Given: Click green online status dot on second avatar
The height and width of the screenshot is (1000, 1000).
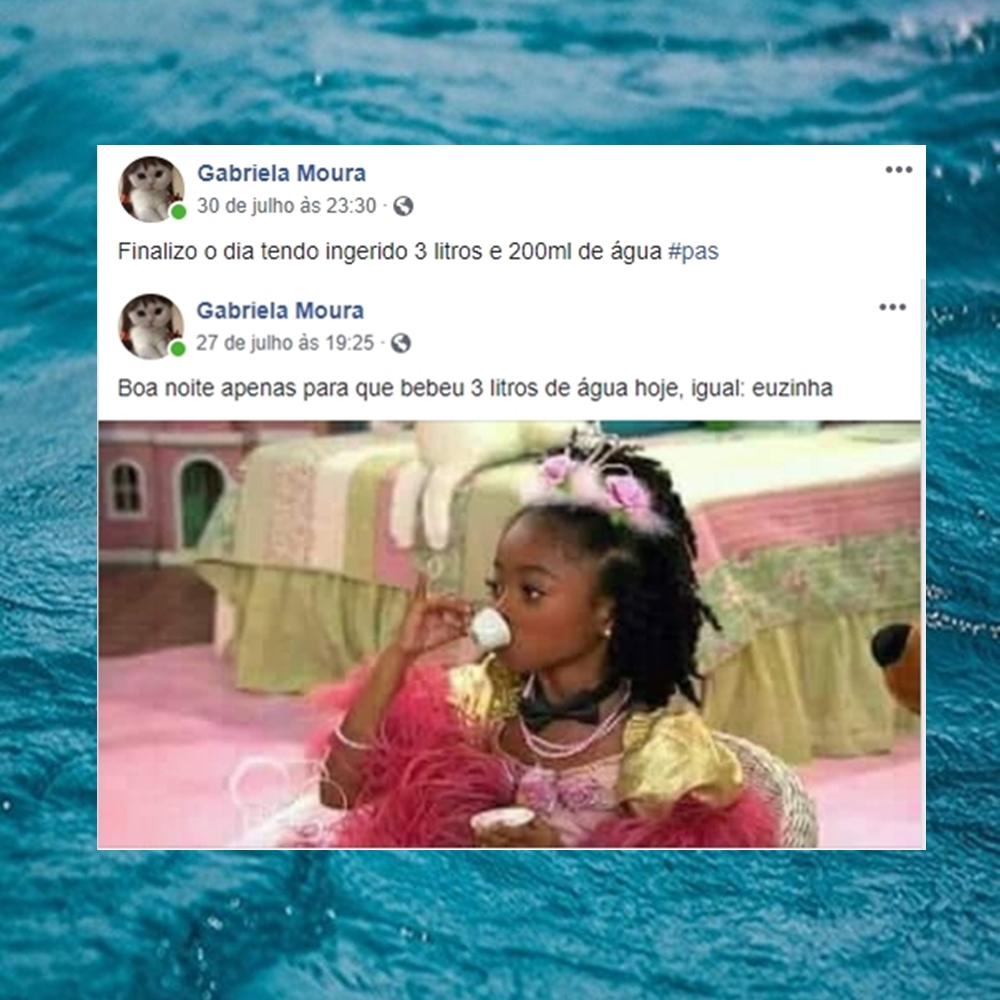Looking at the screenshot, I should (x=178, y=348).
